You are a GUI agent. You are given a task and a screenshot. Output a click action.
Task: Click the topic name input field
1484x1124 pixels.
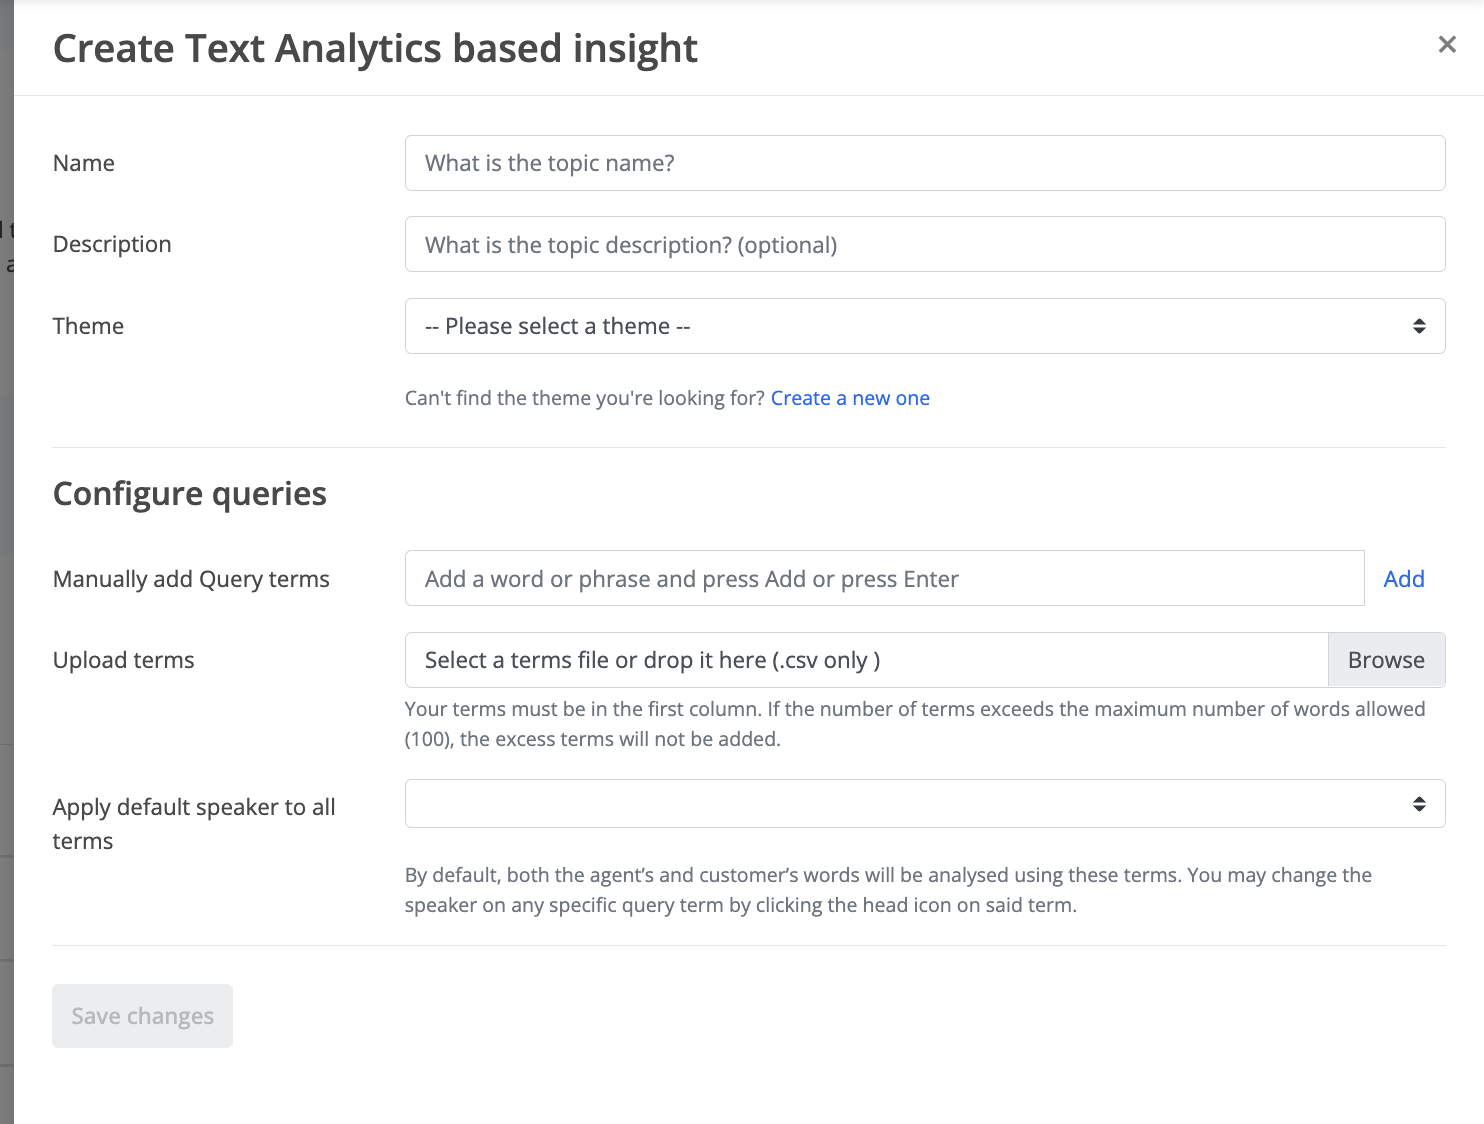925,163
